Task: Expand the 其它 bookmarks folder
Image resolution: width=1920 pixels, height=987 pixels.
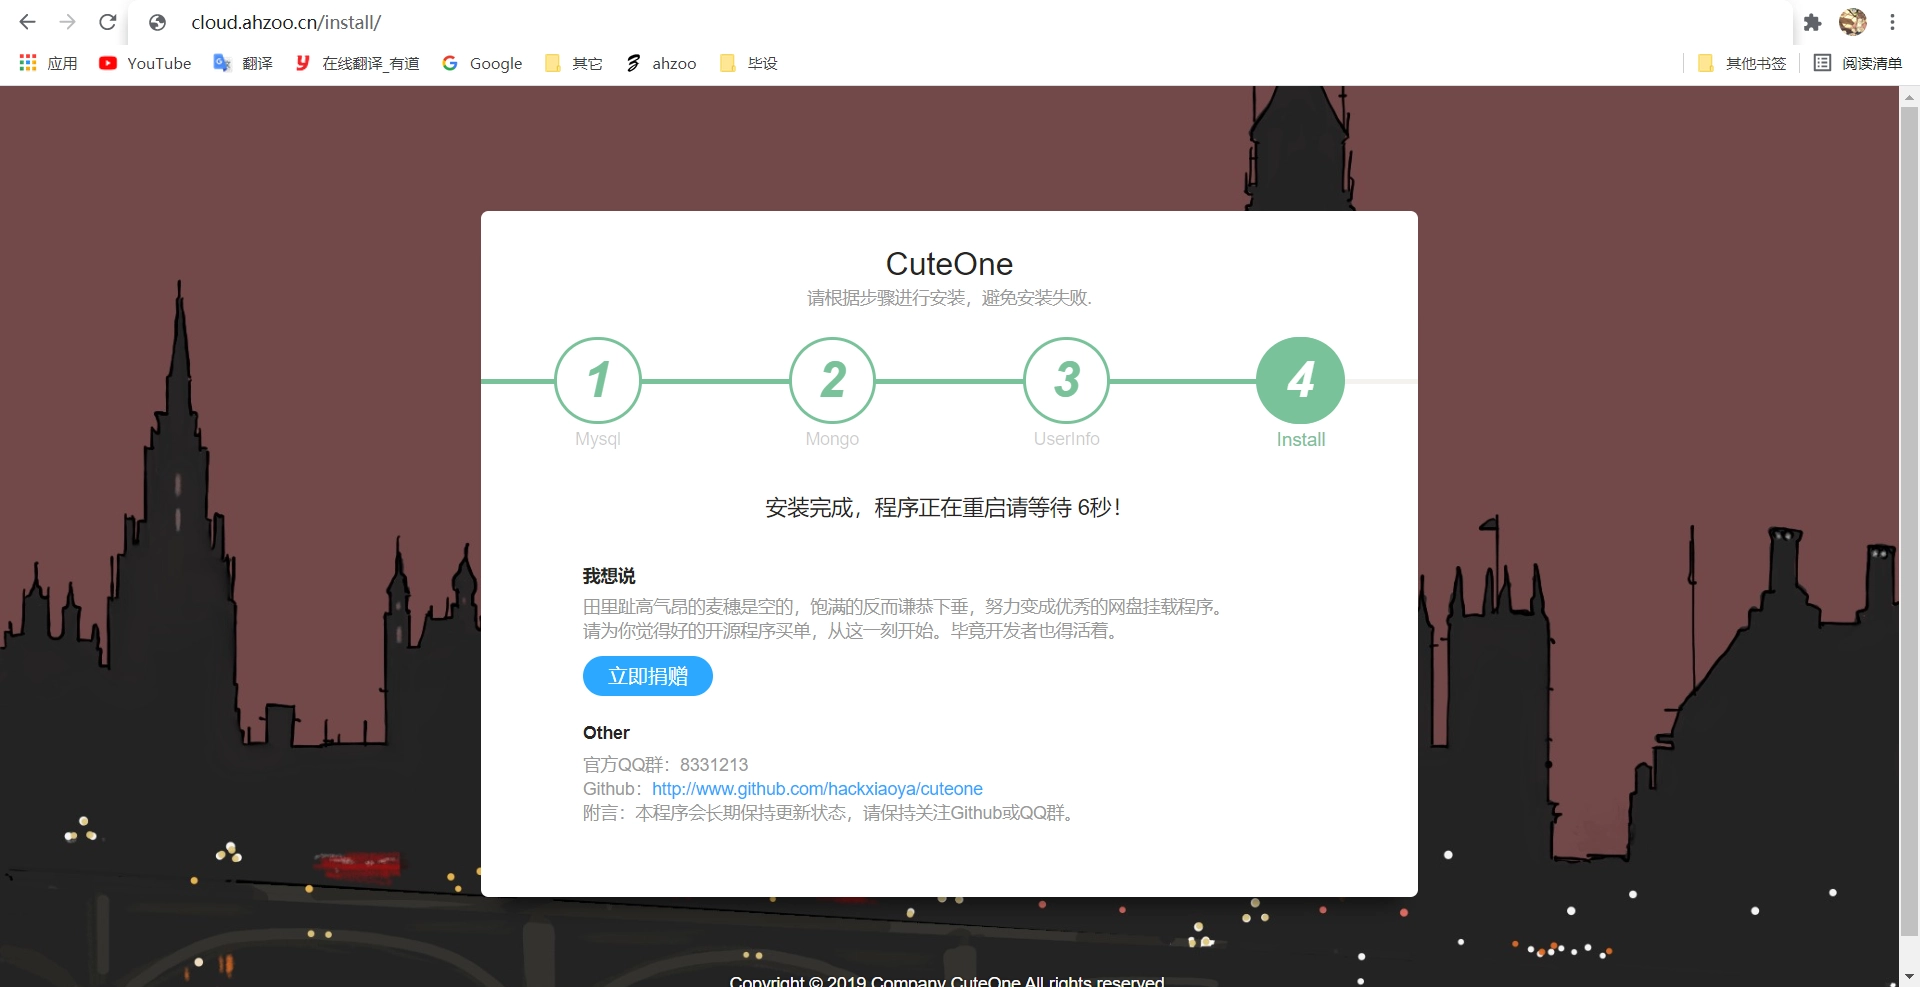Action: tap(574, 63)
